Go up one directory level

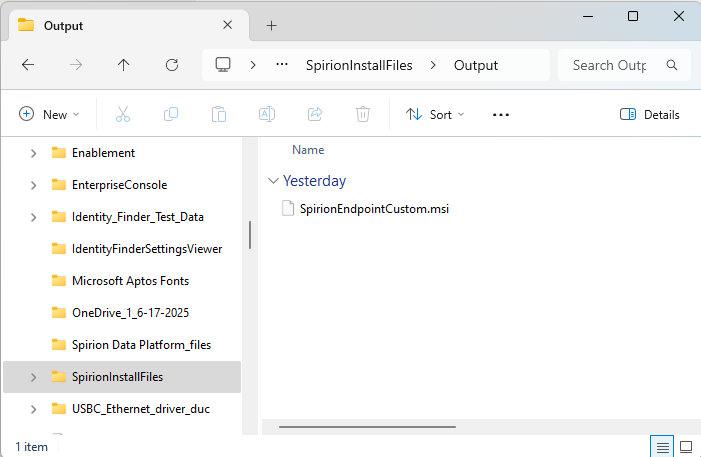(x=123, y=65)
